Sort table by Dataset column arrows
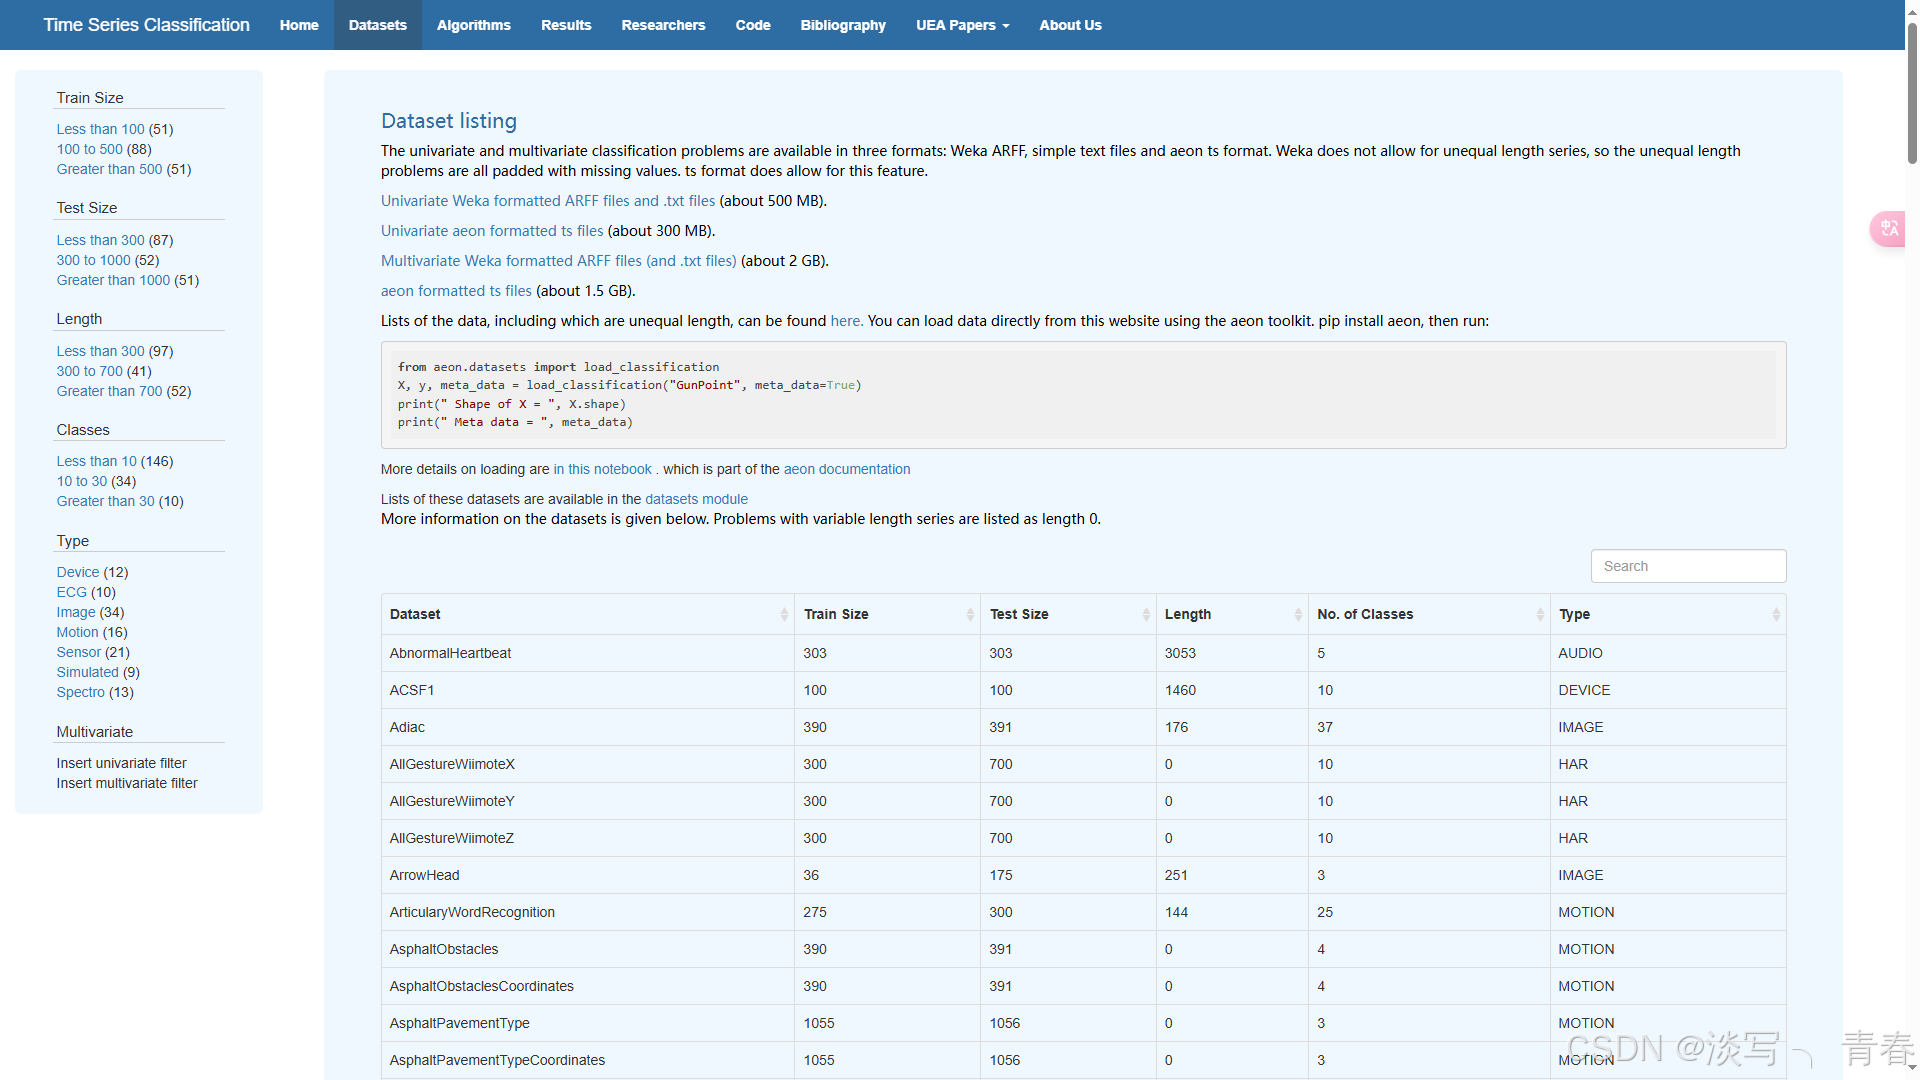Image resolution: width=1920 pixels, height=1080 pixels. [784, 614]
